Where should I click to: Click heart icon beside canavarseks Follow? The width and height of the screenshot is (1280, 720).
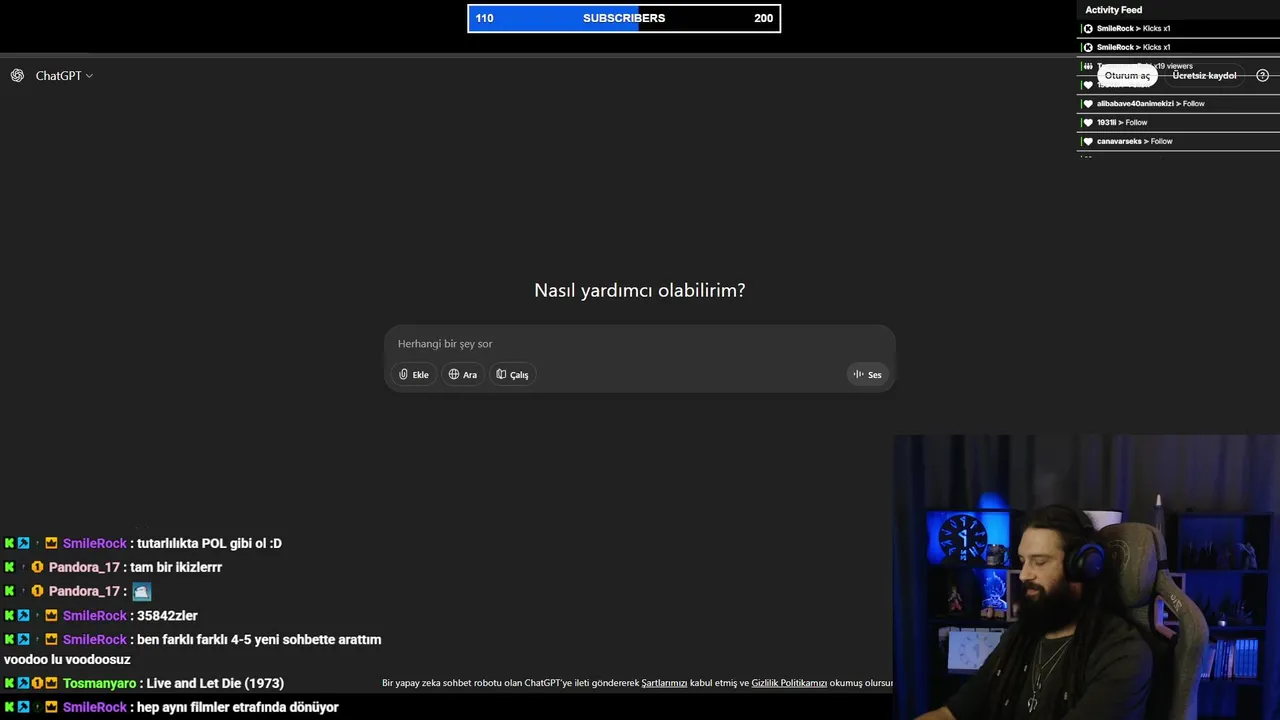pyautogui.click(x=1088, y=142)
